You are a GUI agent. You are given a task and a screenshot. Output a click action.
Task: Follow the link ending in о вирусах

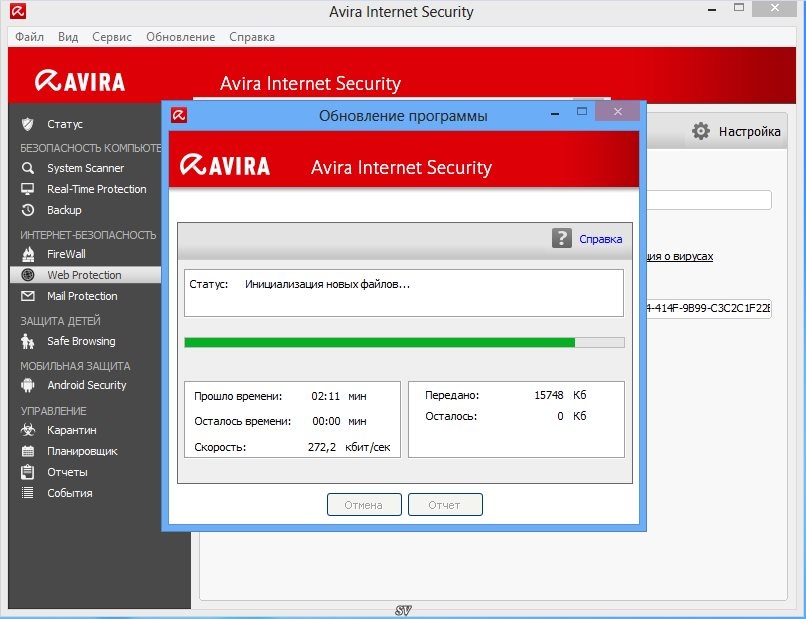[680, 256]
